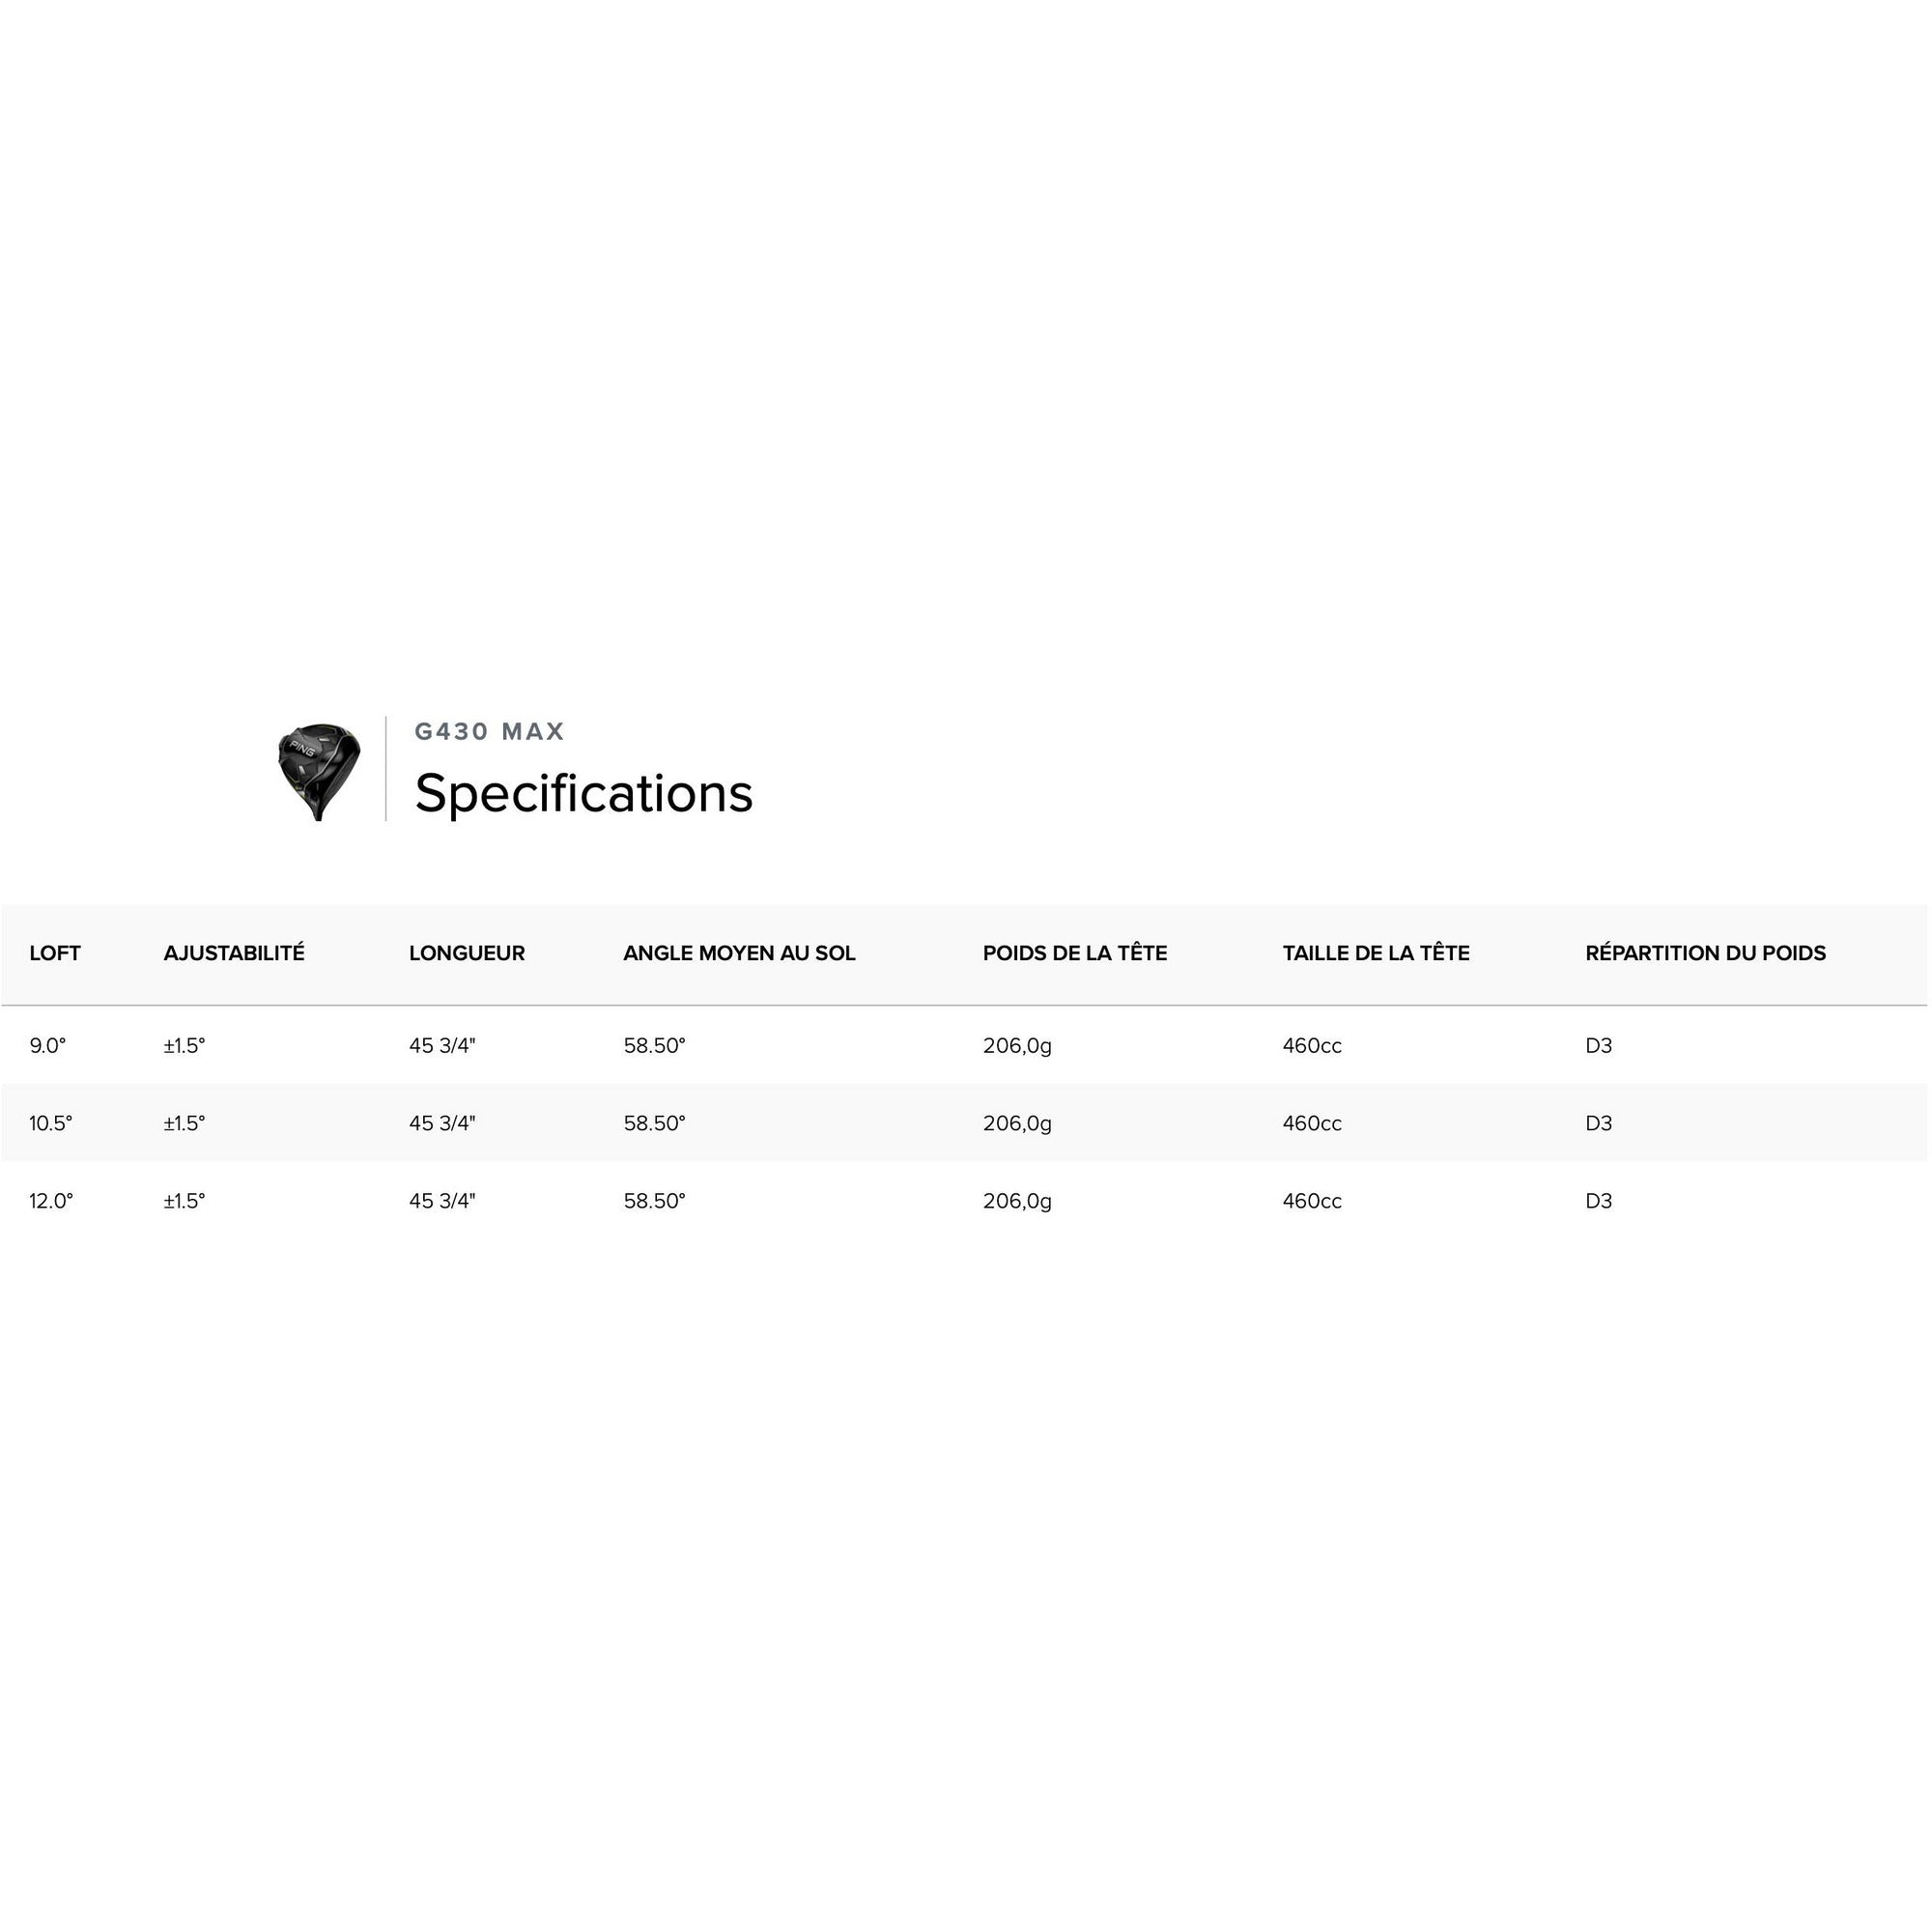Click the 12.0° loft cell
The image size is (1932, 1932).
pos(51,1202)
